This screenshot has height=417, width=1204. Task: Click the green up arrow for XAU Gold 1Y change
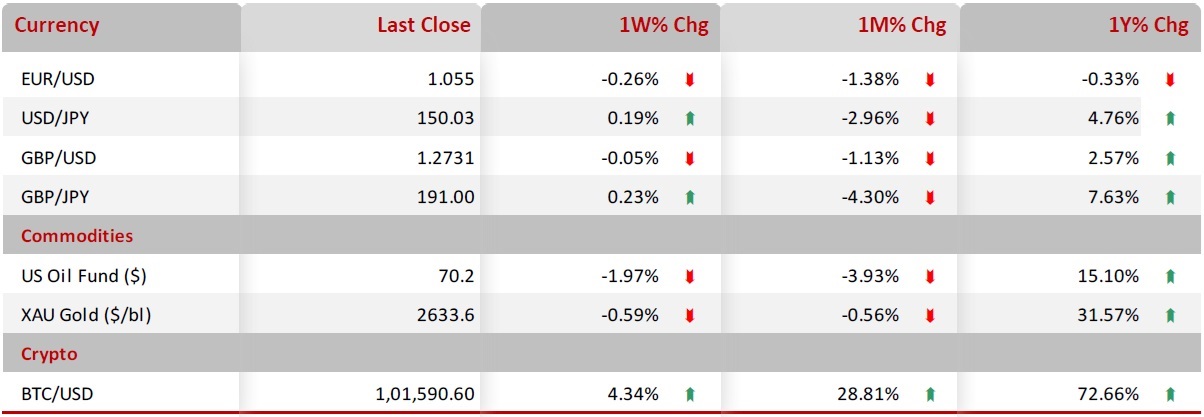point(1170,315)
